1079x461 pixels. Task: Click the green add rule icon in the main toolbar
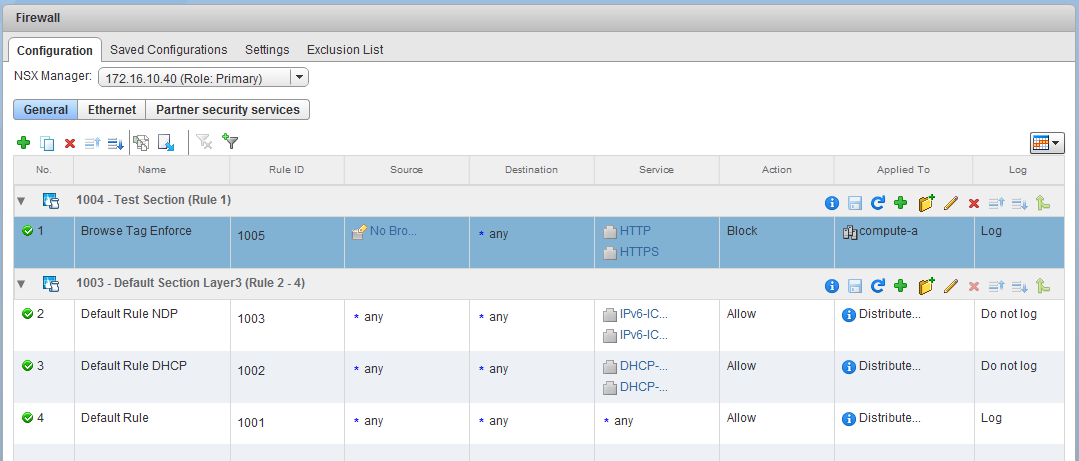point(23,144)
